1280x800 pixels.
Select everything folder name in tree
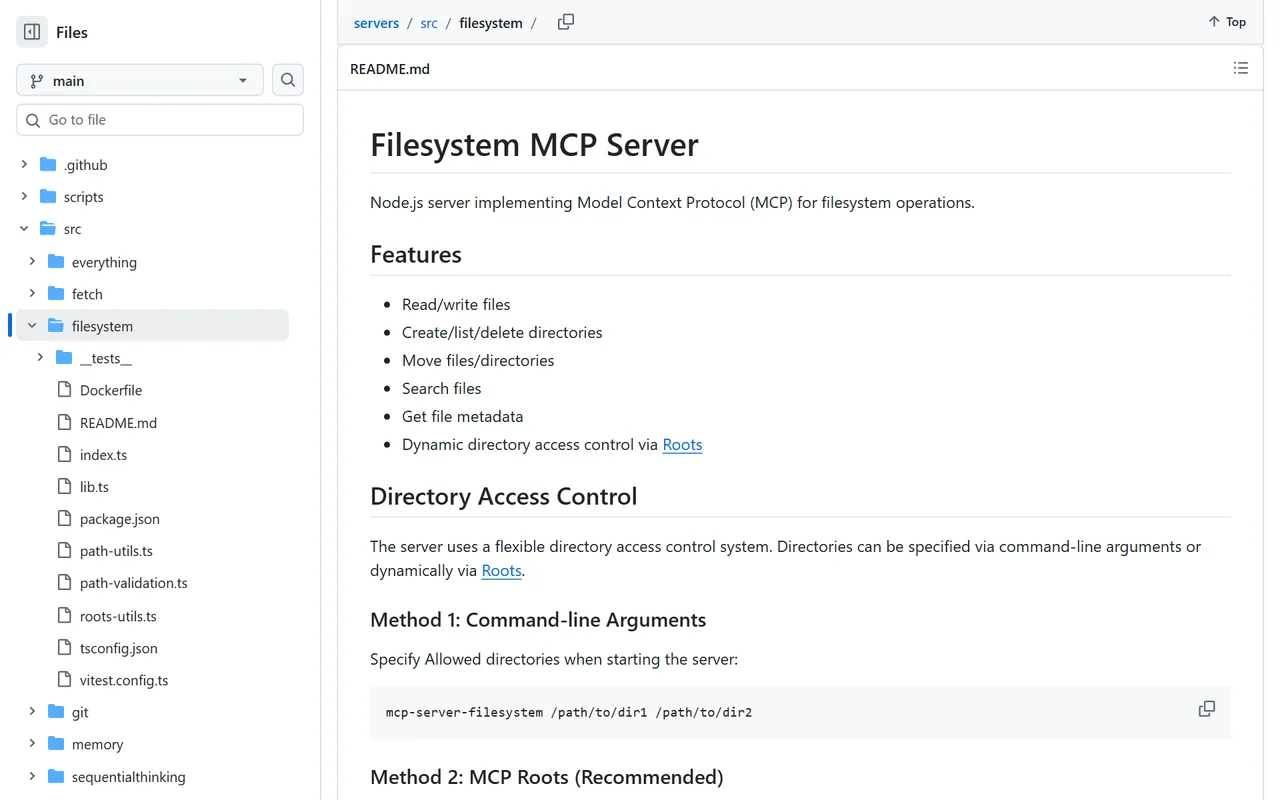[104, 262]
